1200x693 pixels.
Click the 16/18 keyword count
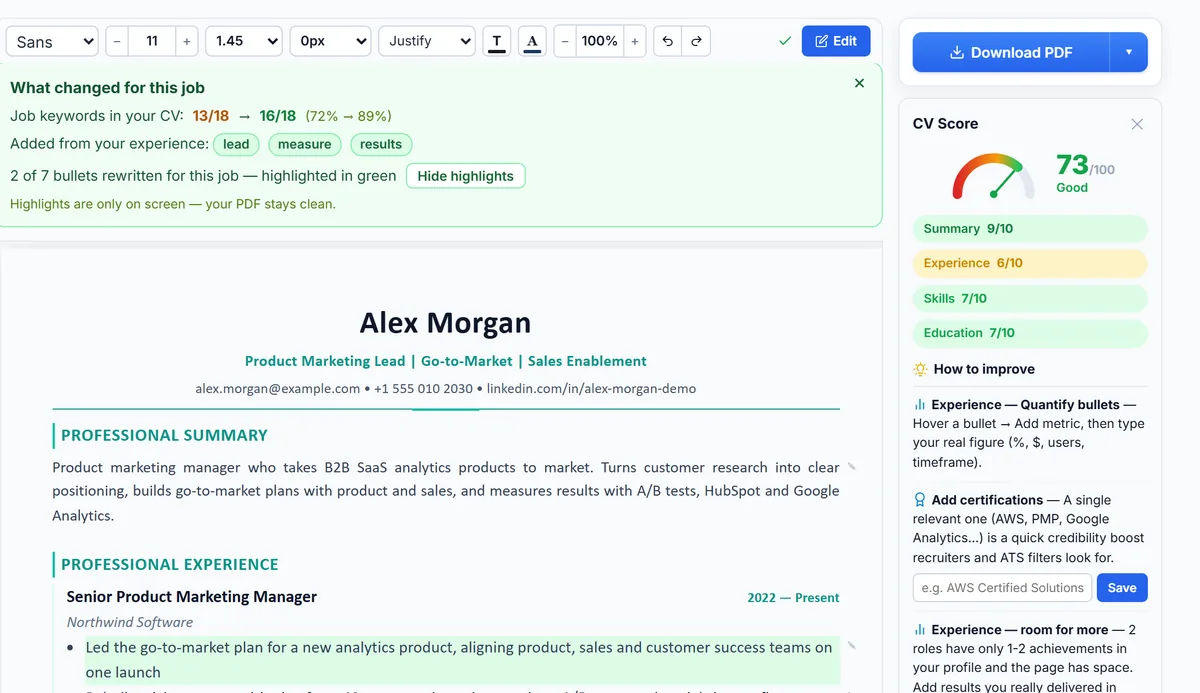[278, 116]
